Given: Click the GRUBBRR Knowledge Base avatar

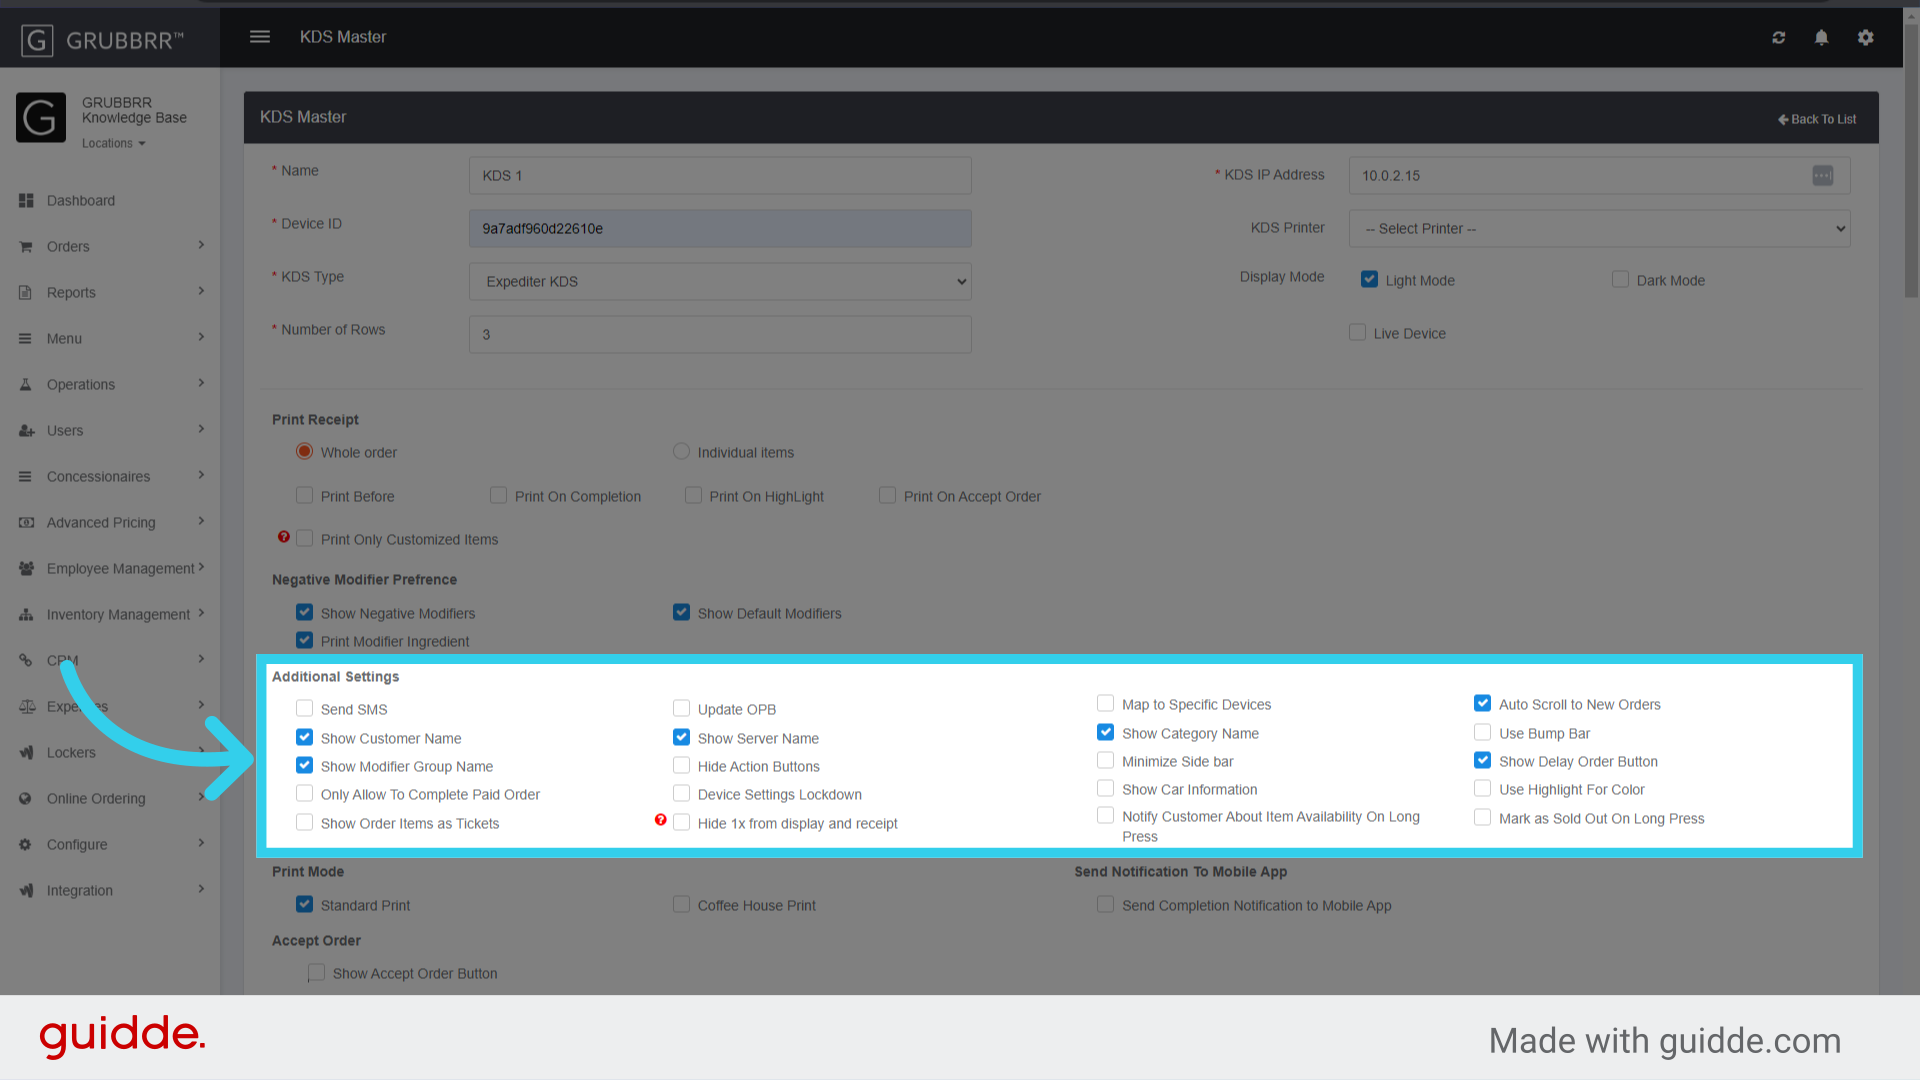Looking at the screenshot, I should 41,118.
